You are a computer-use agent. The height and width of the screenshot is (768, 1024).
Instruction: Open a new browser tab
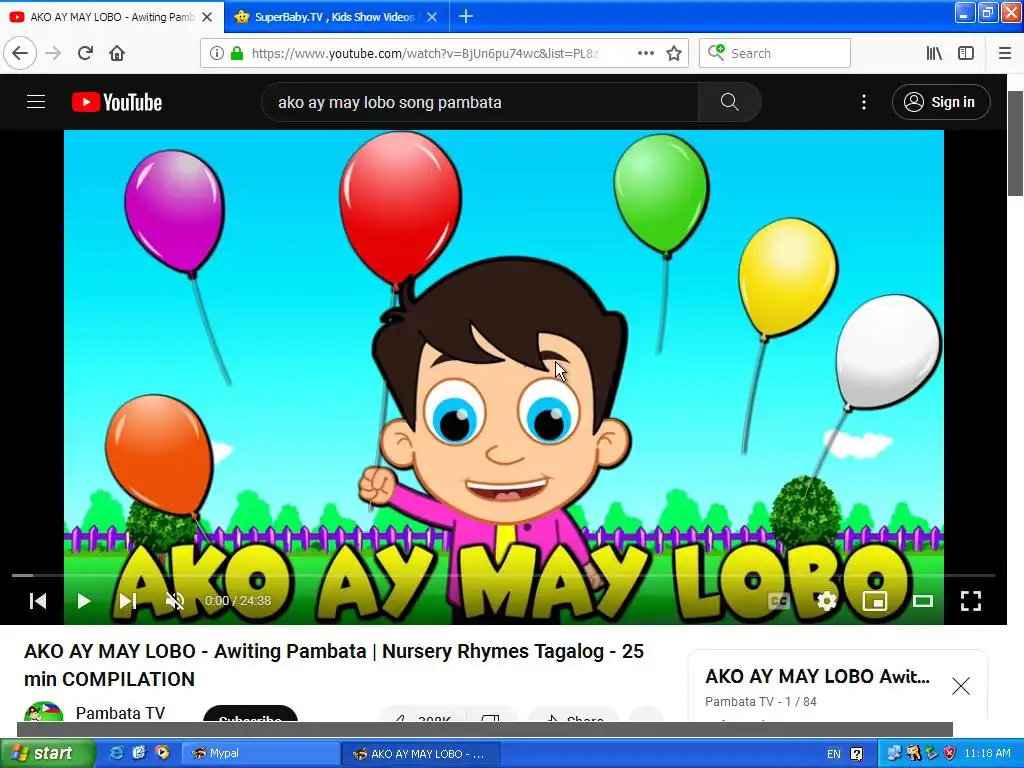(466, 16)
